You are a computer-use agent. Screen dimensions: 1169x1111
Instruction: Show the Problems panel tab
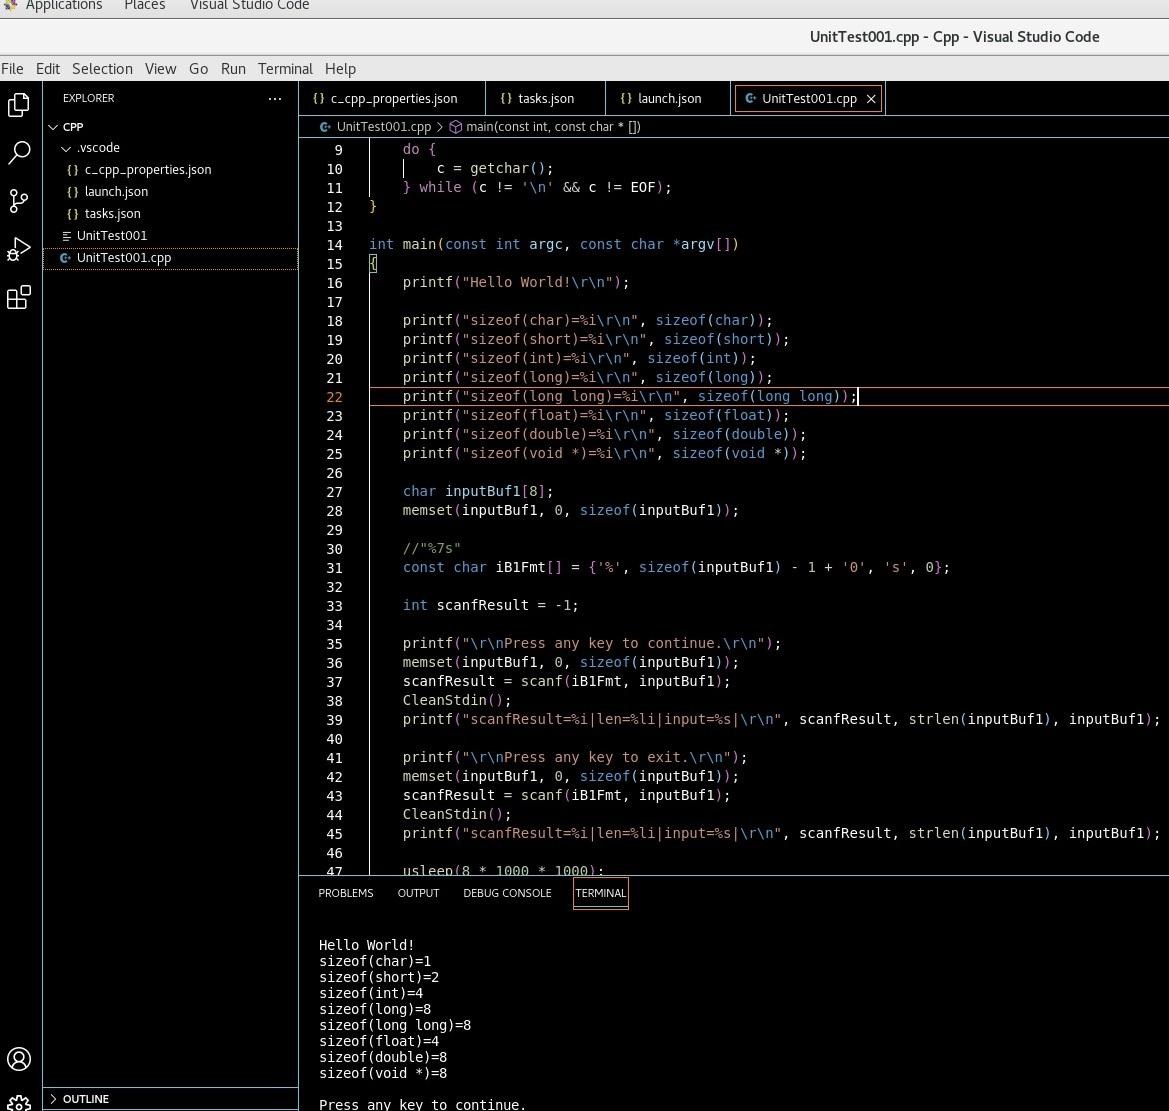pos(345,893)
